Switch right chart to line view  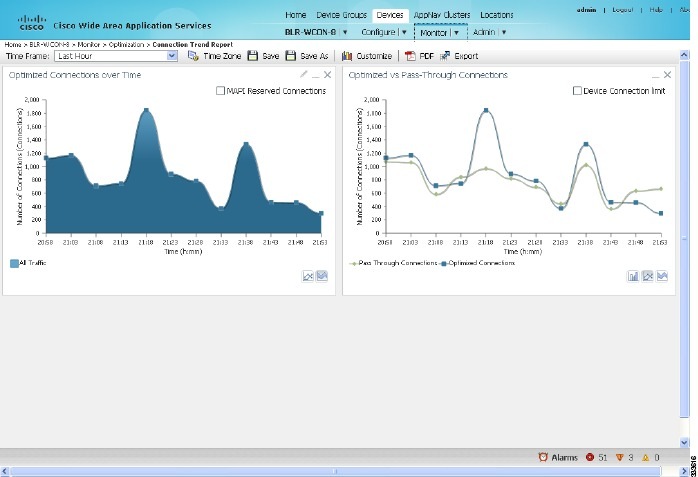(x=648, y=276)
